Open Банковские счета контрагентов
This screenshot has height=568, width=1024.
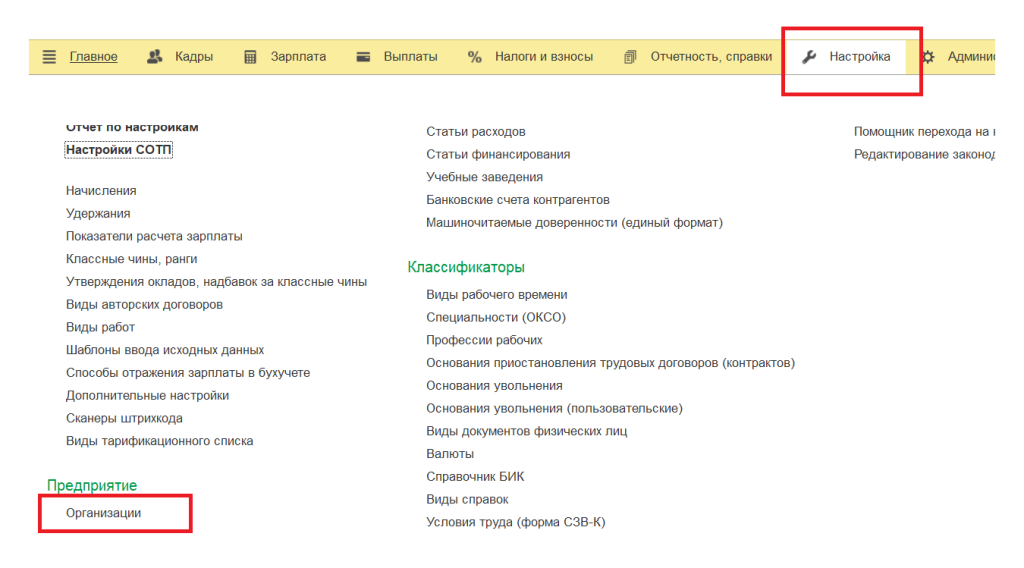click(518, 200)
